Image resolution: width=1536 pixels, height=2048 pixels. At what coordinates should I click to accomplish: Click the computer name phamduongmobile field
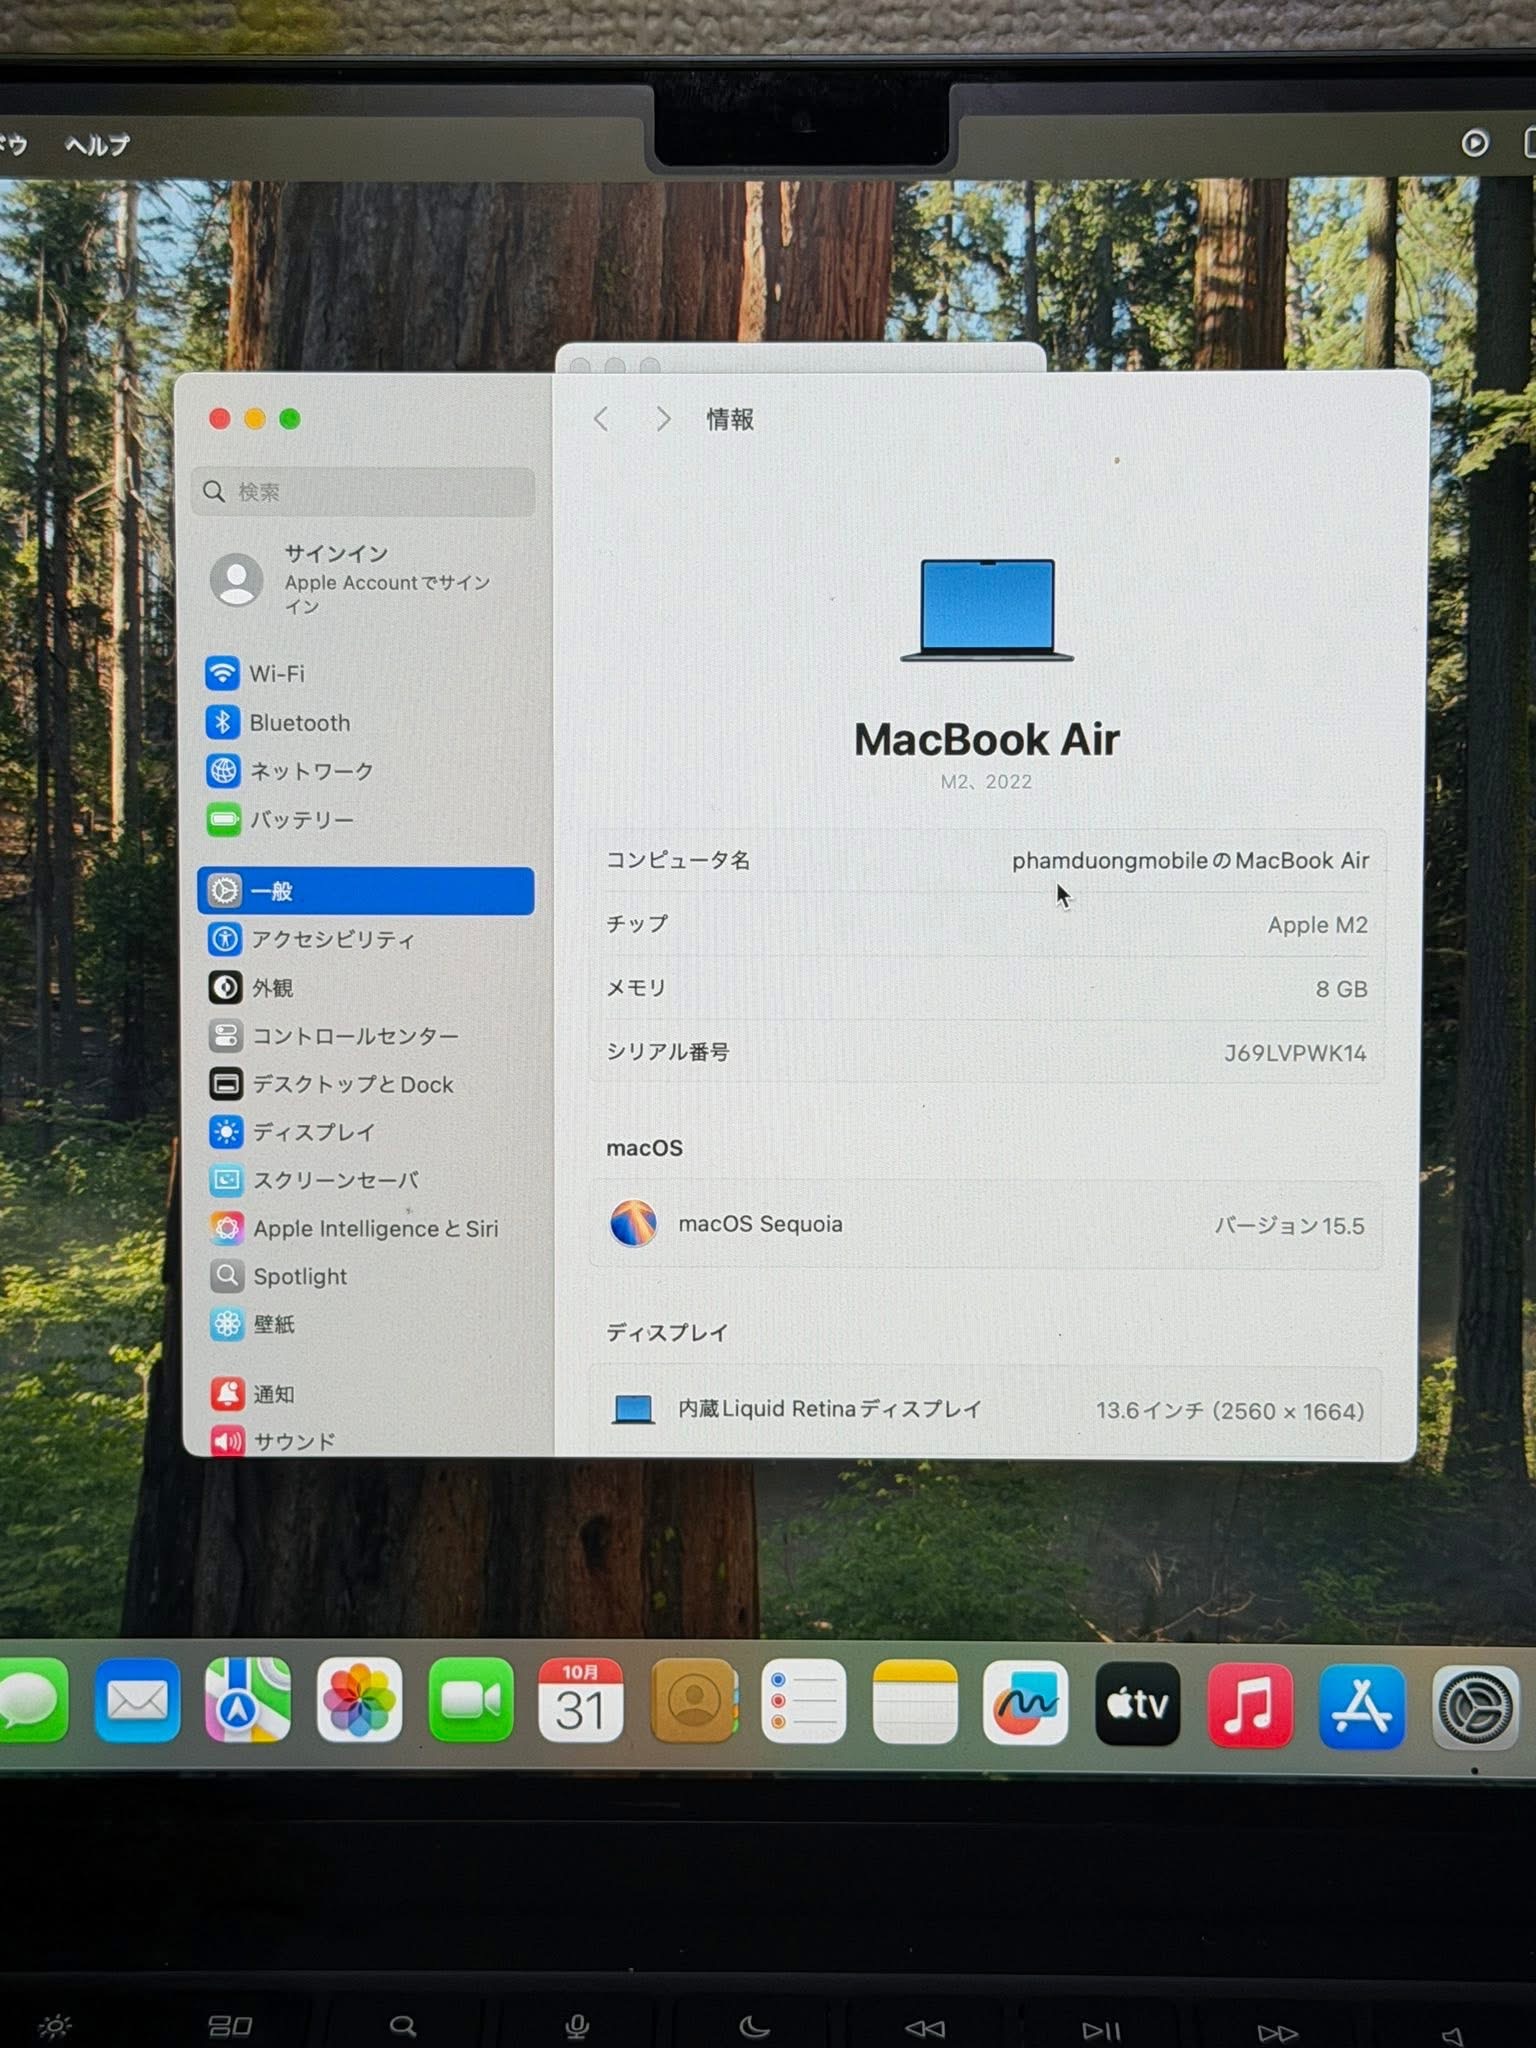(x=1189, y=861)
